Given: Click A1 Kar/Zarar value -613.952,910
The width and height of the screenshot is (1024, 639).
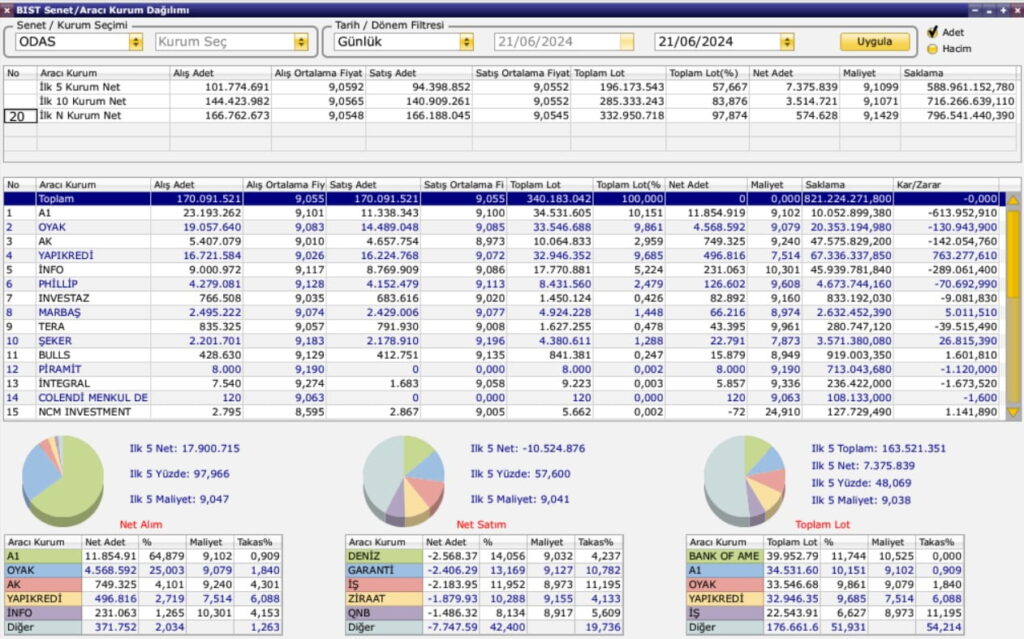Looking at the screenshot, I should [x=946, y=213].
